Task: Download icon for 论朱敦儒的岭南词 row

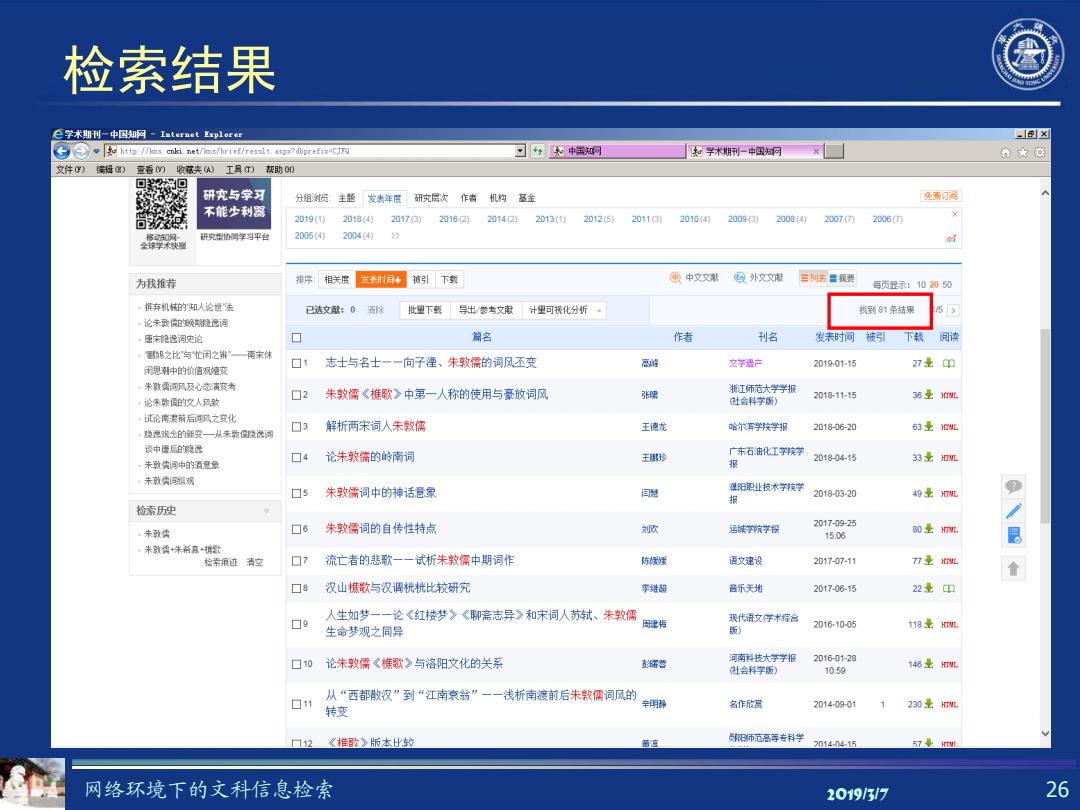Action: pyautogui.click(x=928, y=457)
